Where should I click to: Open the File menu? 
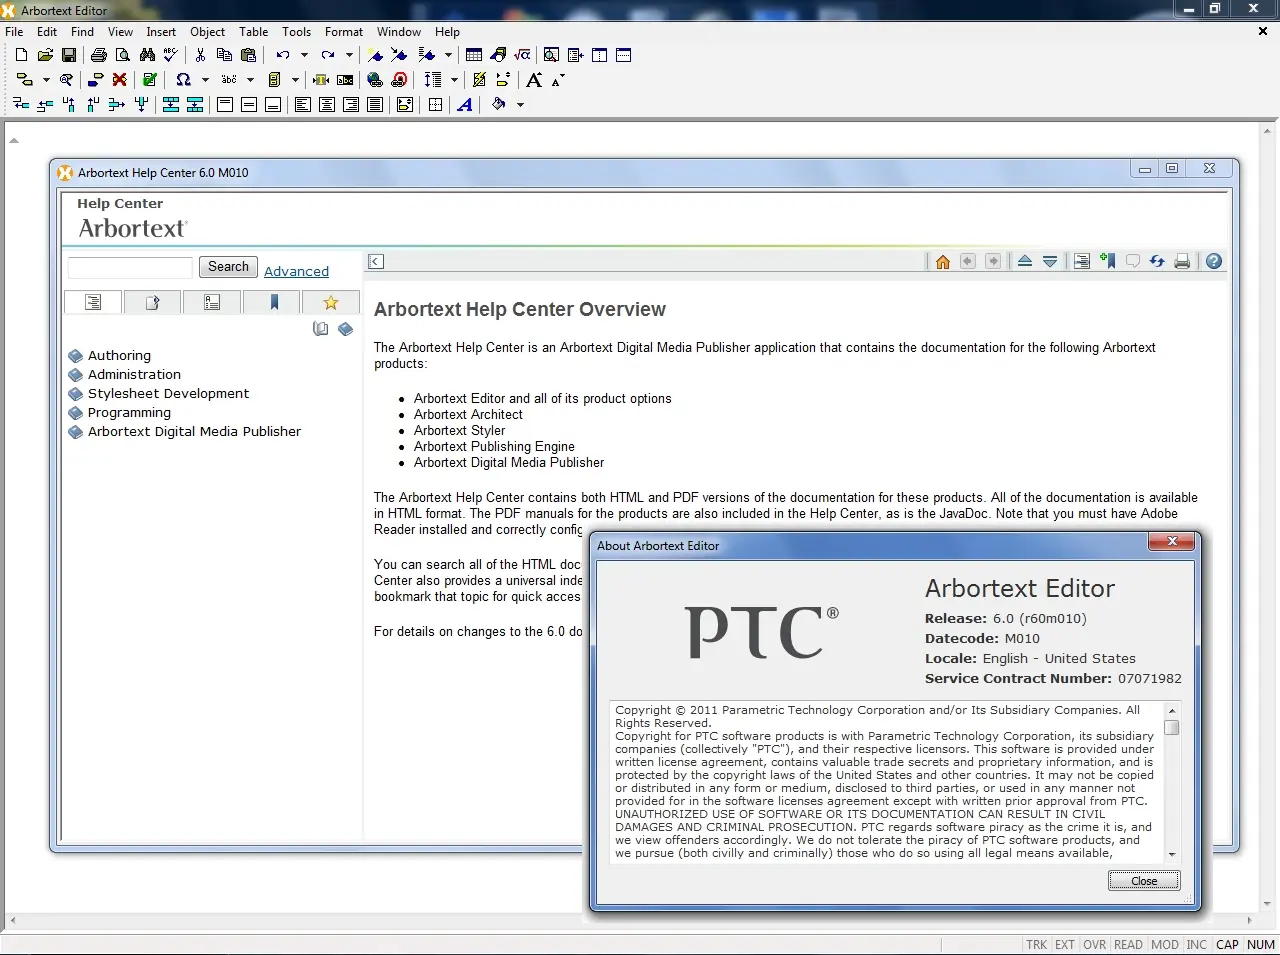pyautogui.click(x=14, y=31)
